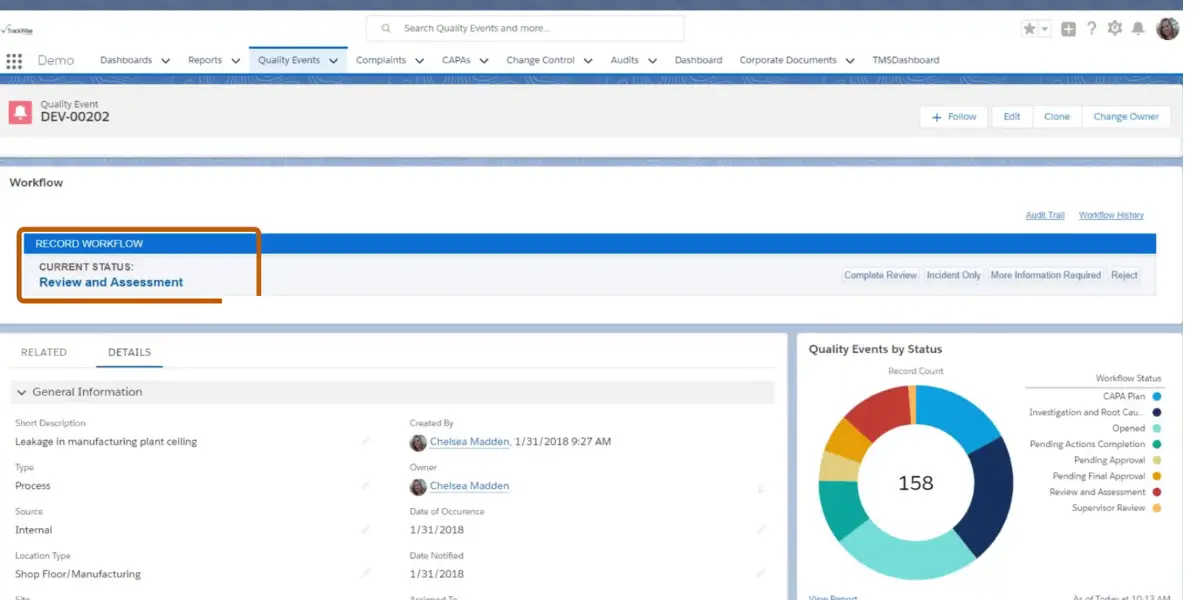Select the Opened color swatch in legend
Viewport: 1200px width, 600px height.
click(x=1156, y=428)
